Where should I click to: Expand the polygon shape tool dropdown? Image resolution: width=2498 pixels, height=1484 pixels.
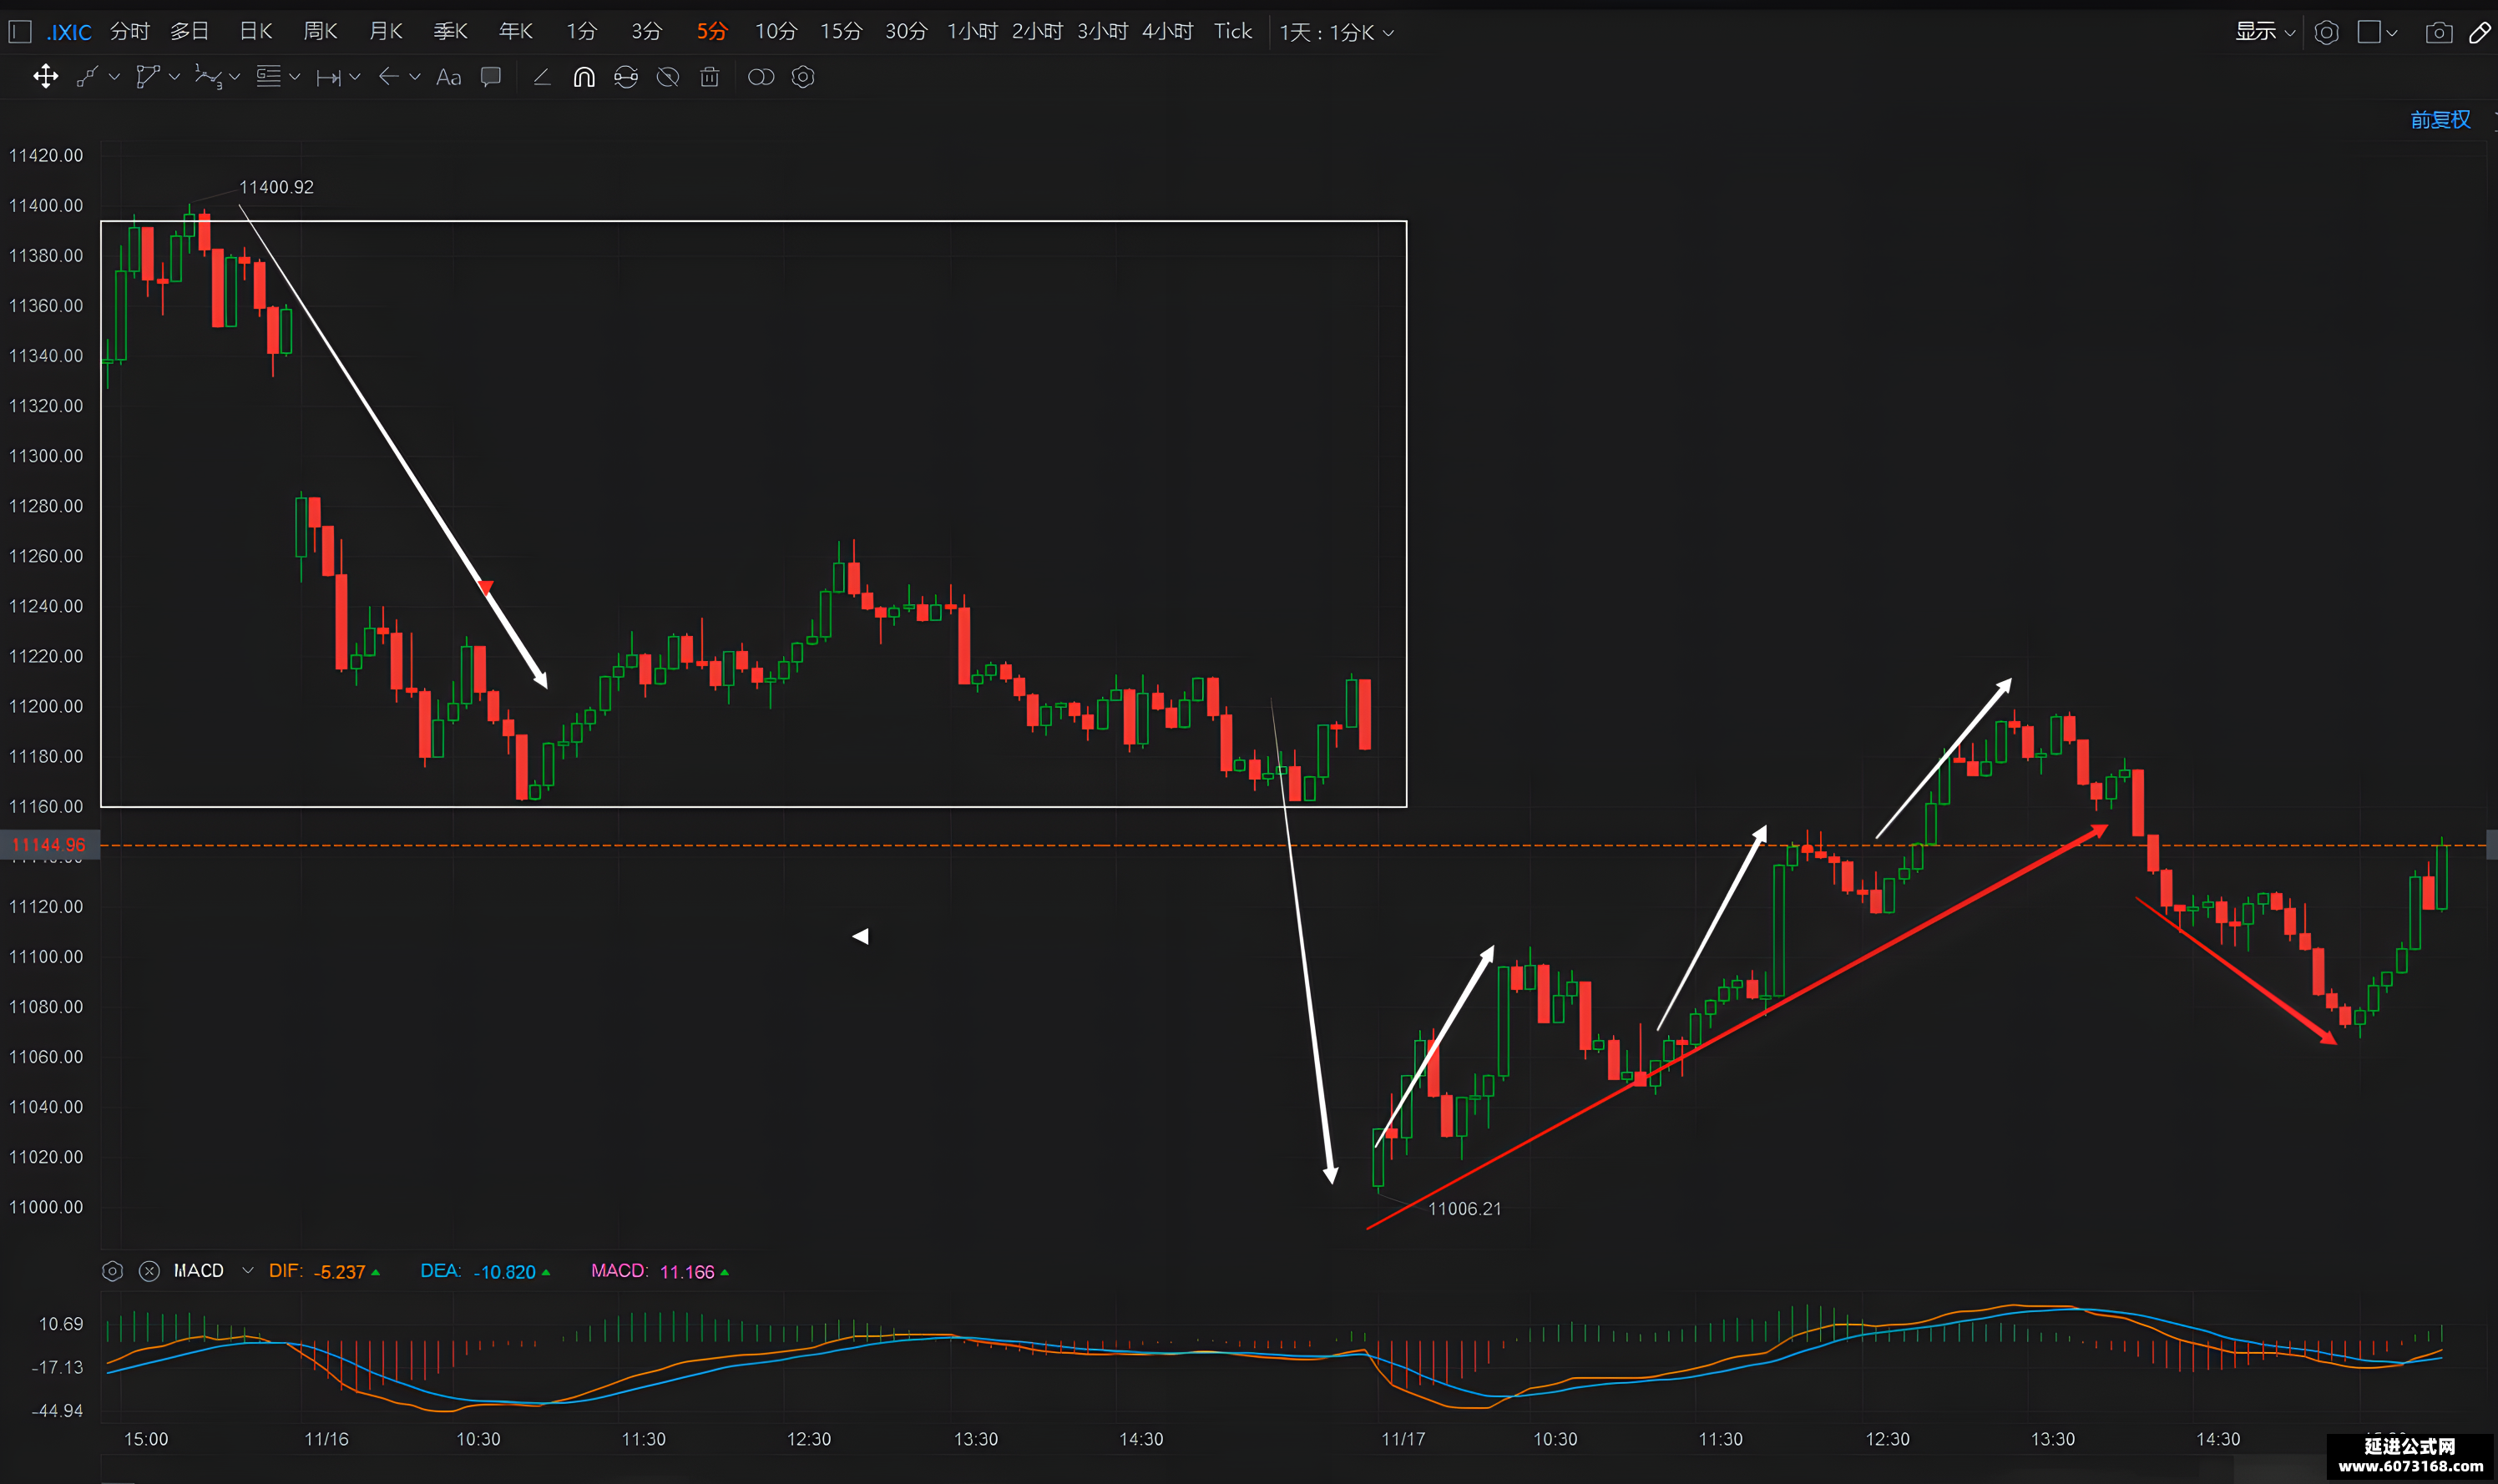[x=174, y=77]
